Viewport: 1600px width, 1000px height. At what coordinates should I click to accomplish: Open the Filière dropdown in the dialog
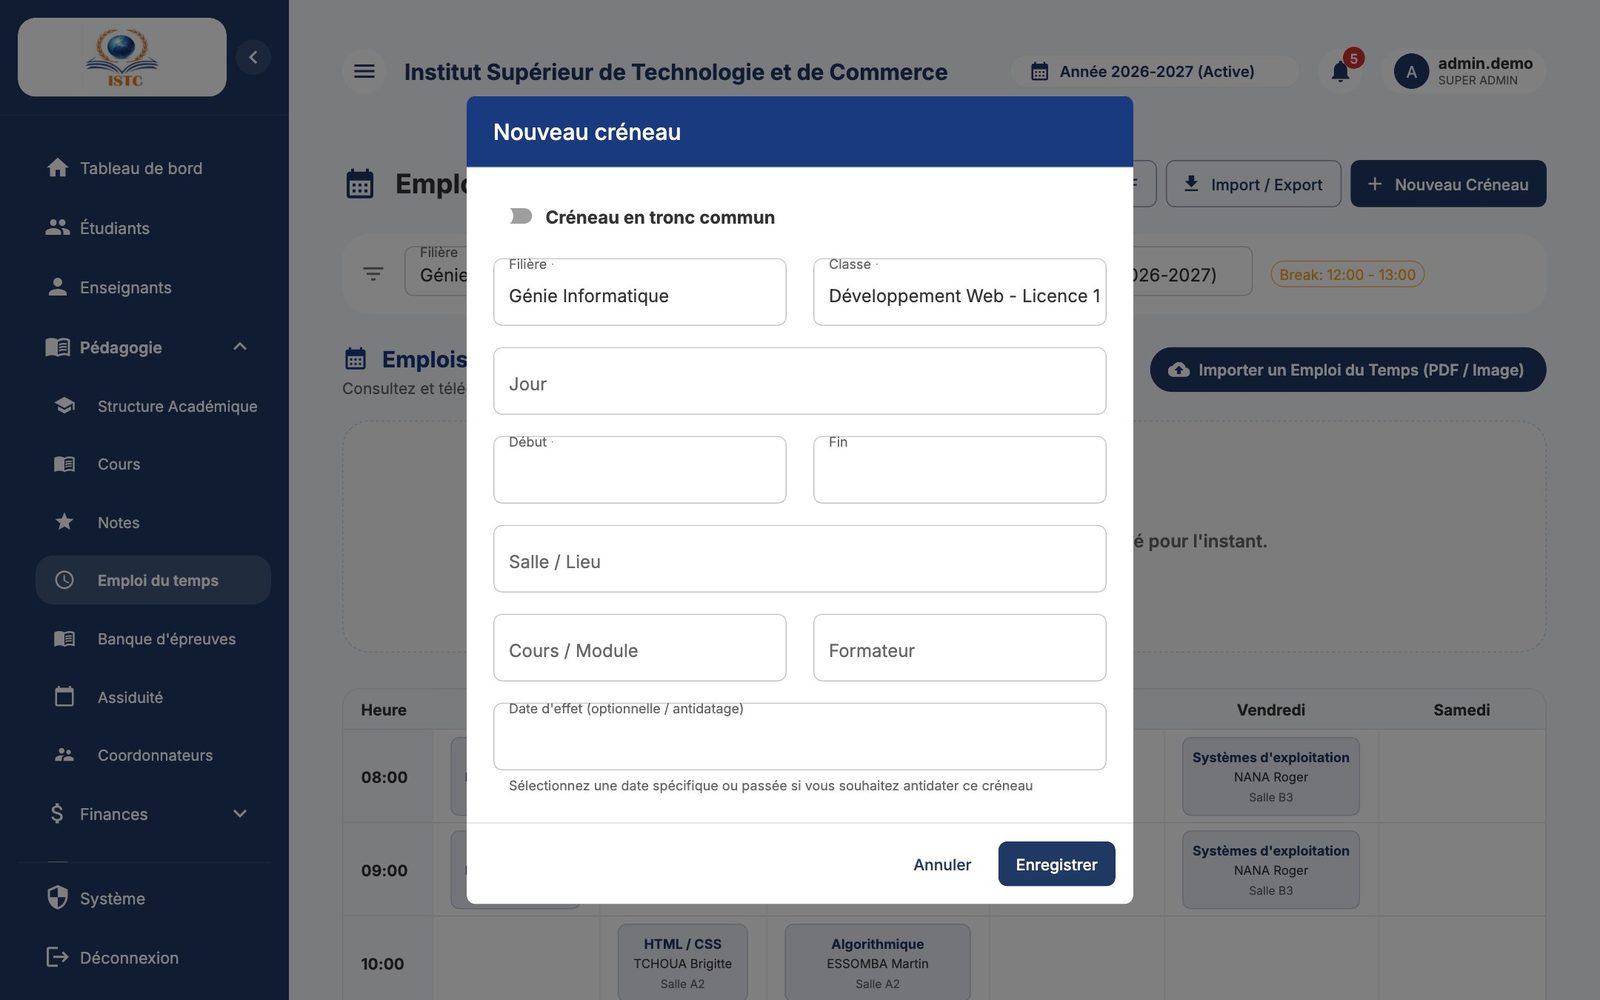point(639,292)
